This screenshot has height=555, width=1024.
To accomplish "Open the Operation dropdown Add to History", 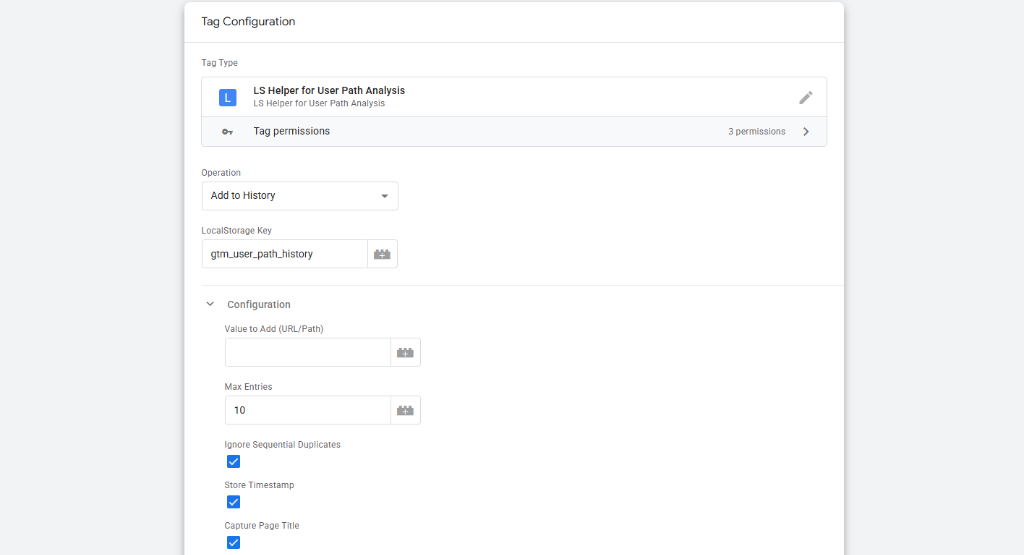I will 300,196.
